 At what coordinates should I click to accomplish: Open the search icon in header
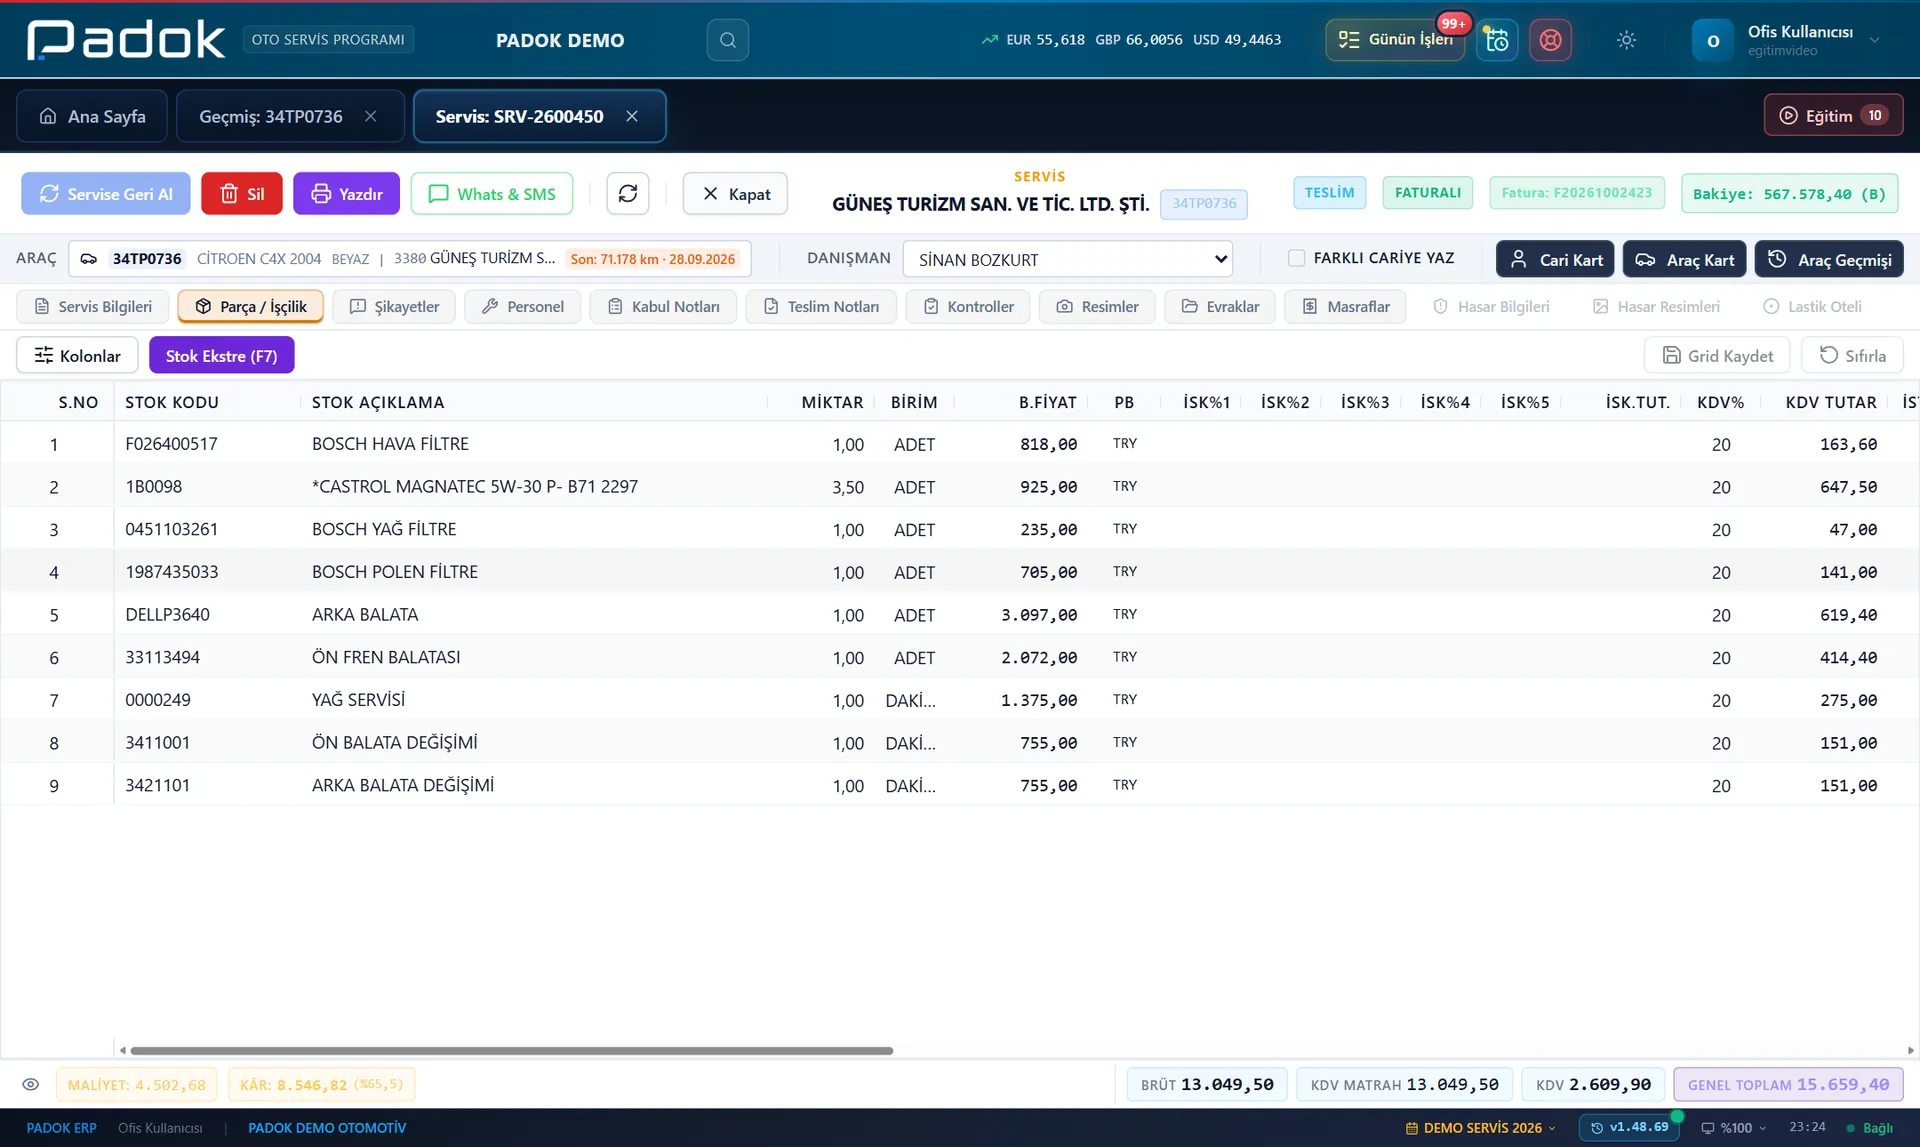pos(727,40)
